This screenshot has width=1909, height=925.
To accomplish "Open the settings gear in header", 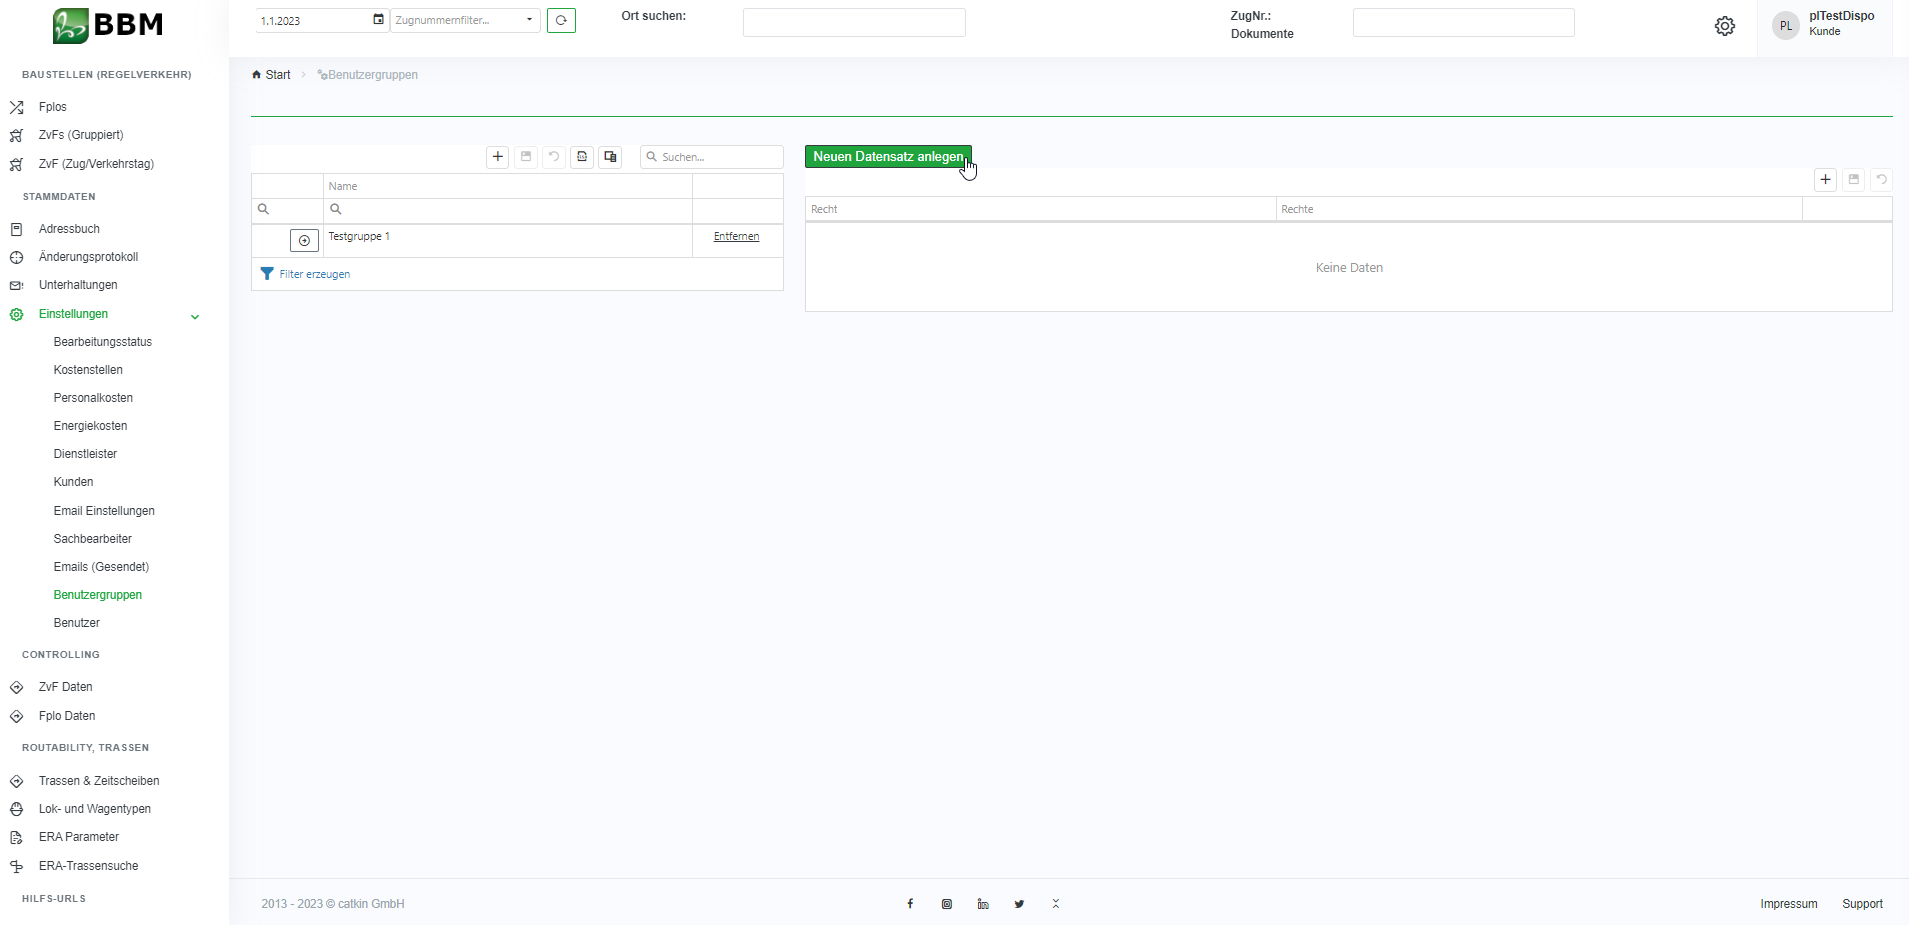I will (1724, 27).
